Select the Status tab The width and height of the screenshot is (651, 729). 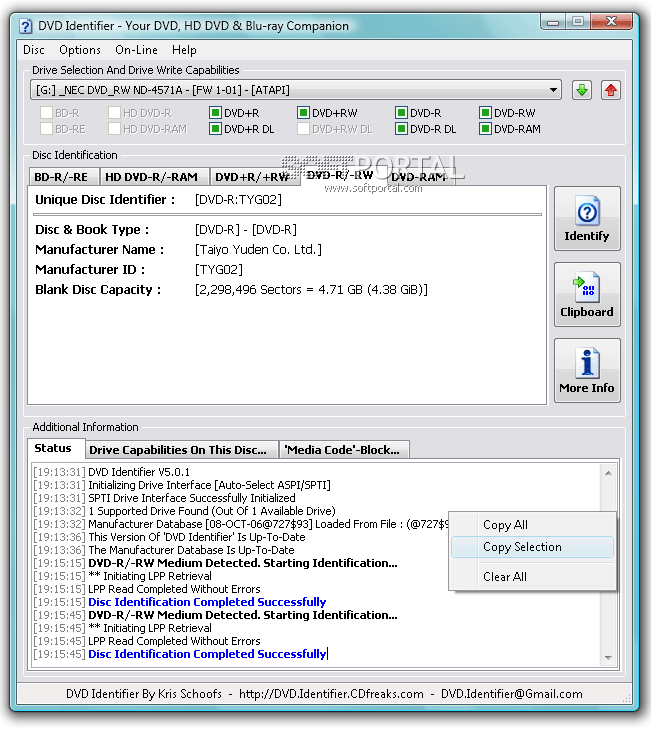pyautogui.click(x=55, y=448)
